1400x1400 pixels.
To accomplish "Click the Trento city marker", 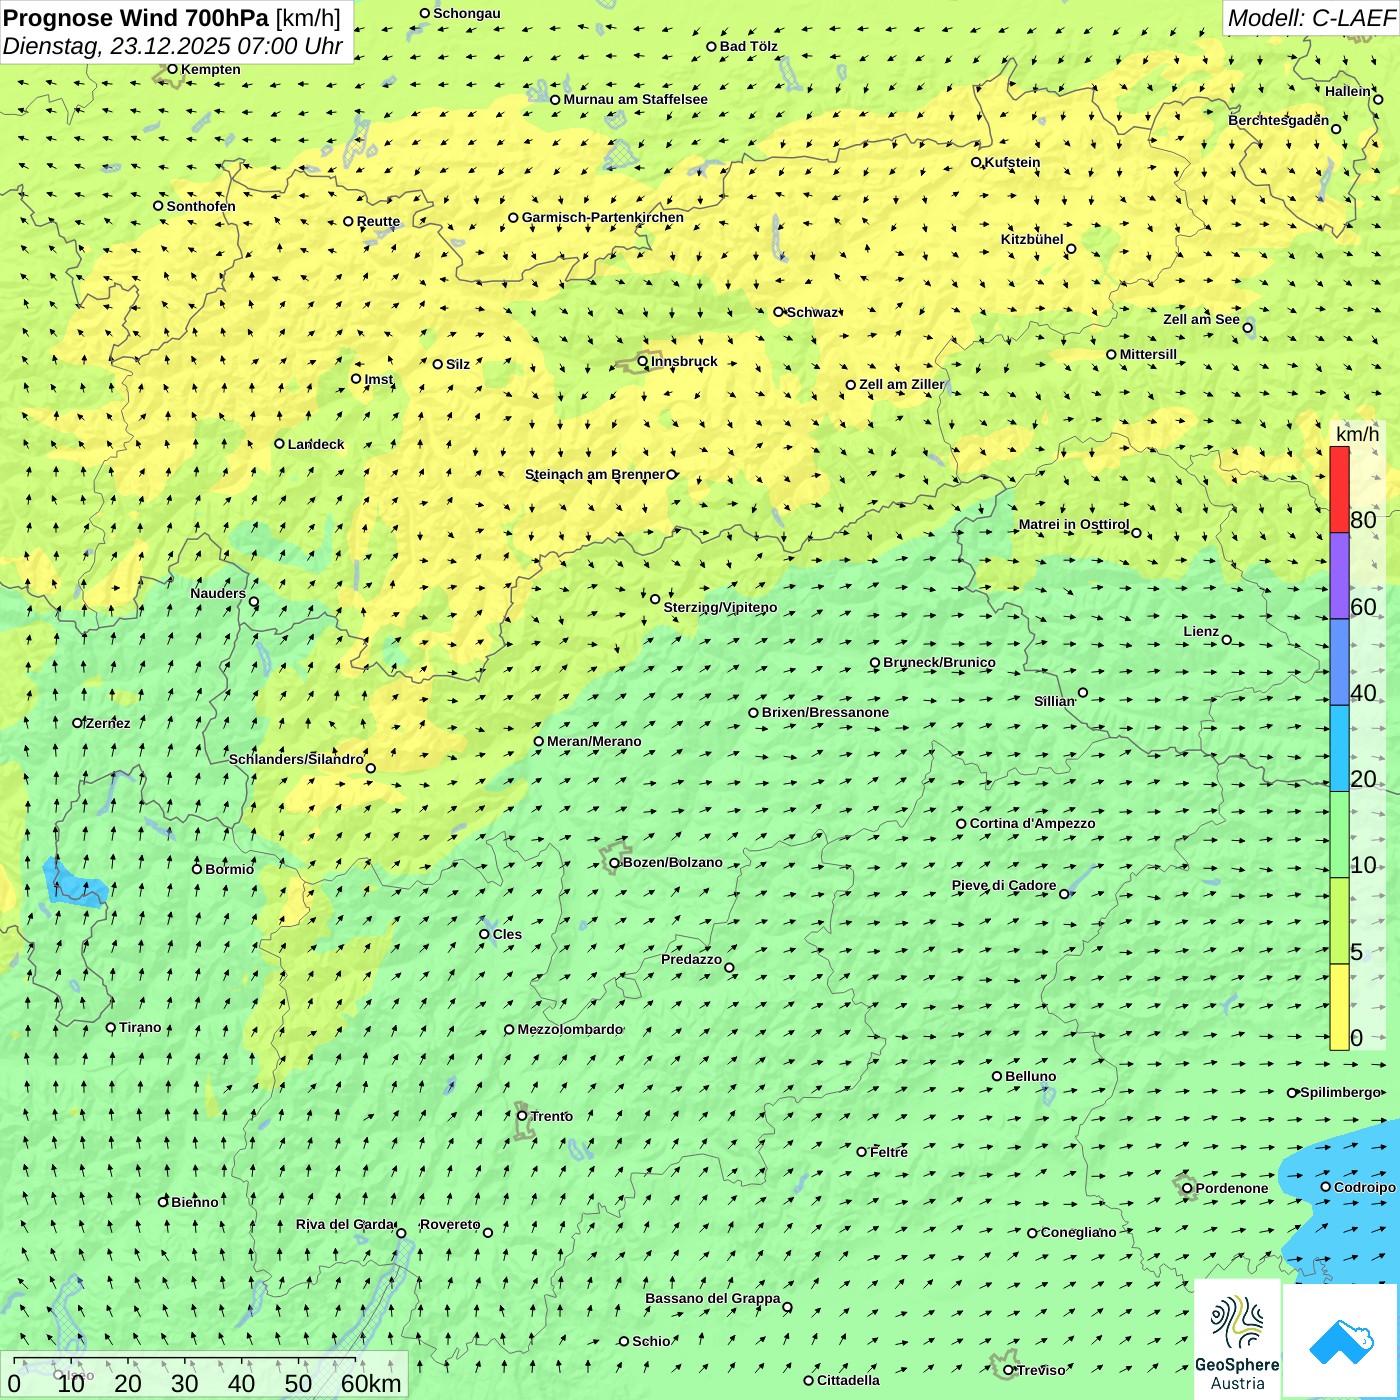I will point(522,1116).
